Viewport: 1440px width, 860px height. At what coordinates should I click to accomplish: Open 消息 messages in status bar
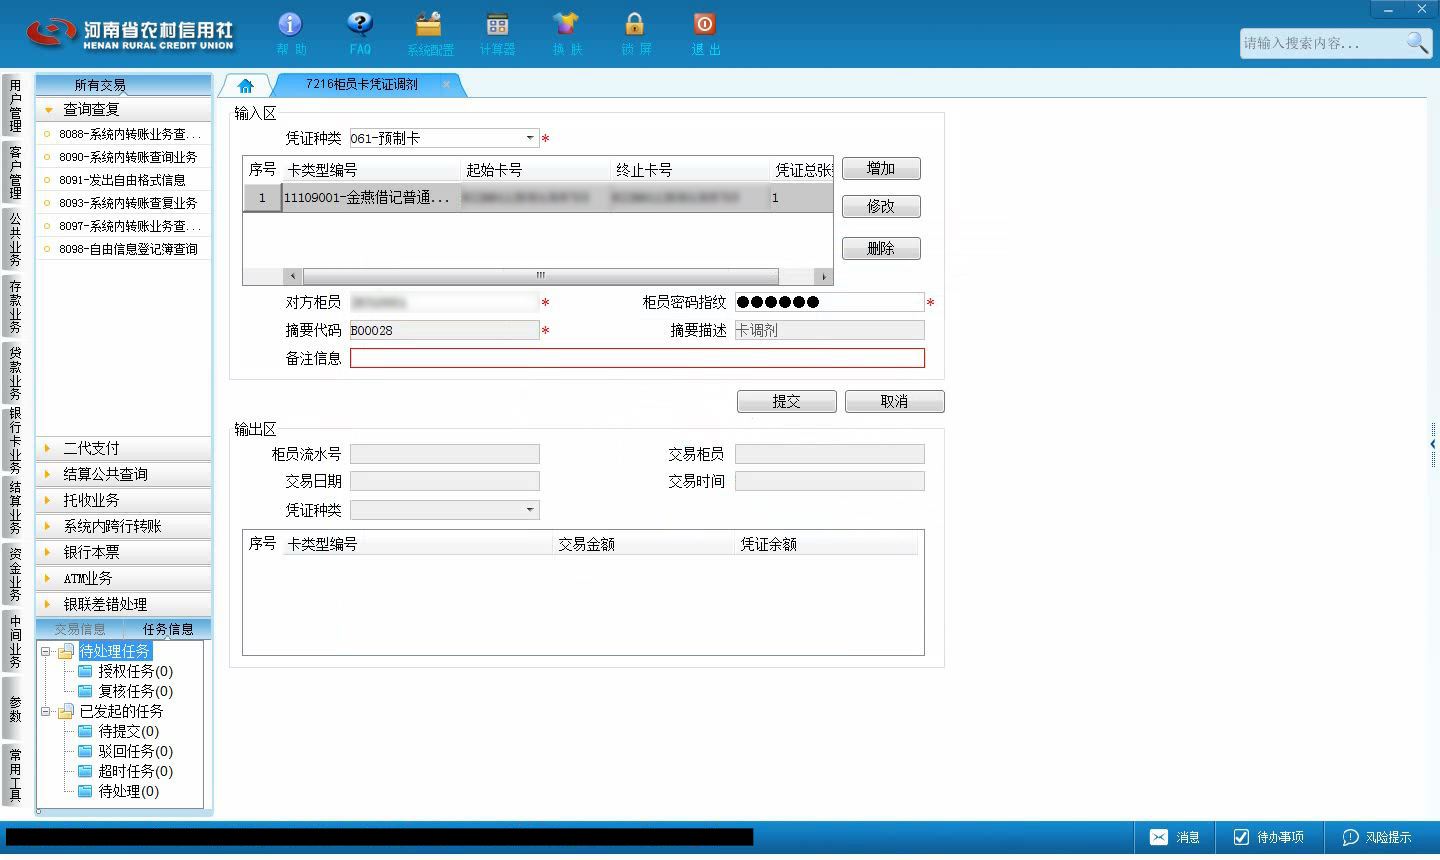pyautogui.click(x=1175, y=837)
